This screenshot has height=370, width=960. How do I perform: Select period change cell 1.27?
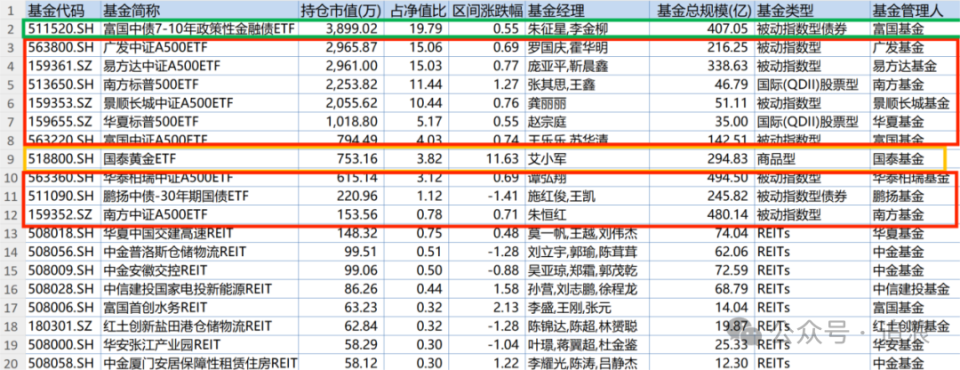coord(488,84)
